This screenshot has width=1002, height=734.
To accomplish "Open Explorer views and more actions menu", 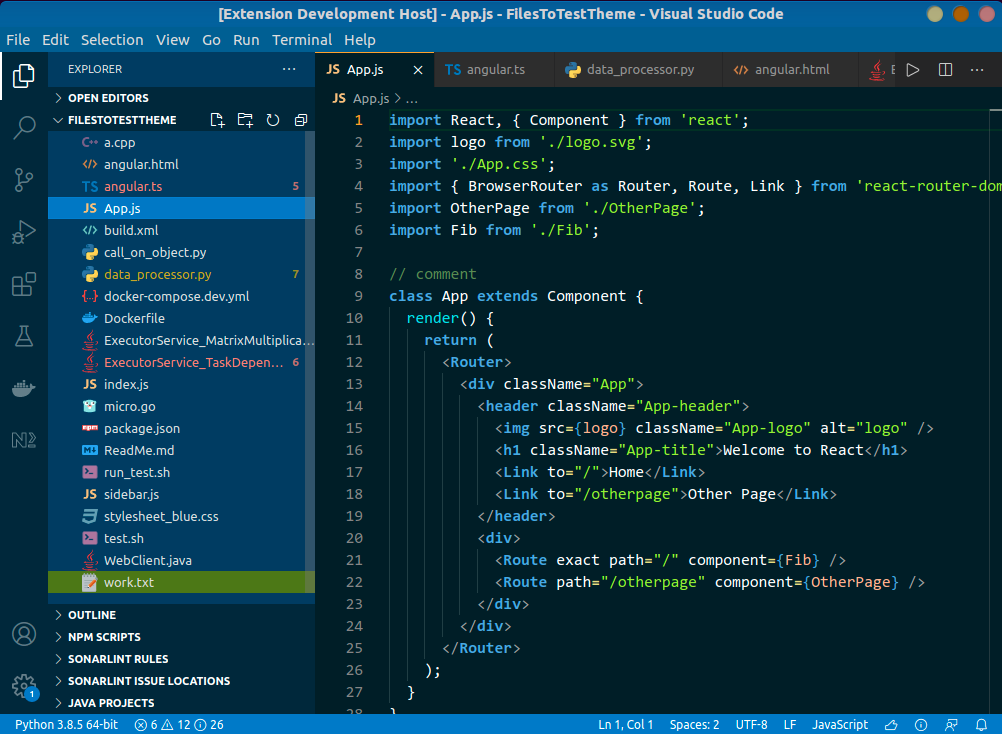I will click(289, 69).
